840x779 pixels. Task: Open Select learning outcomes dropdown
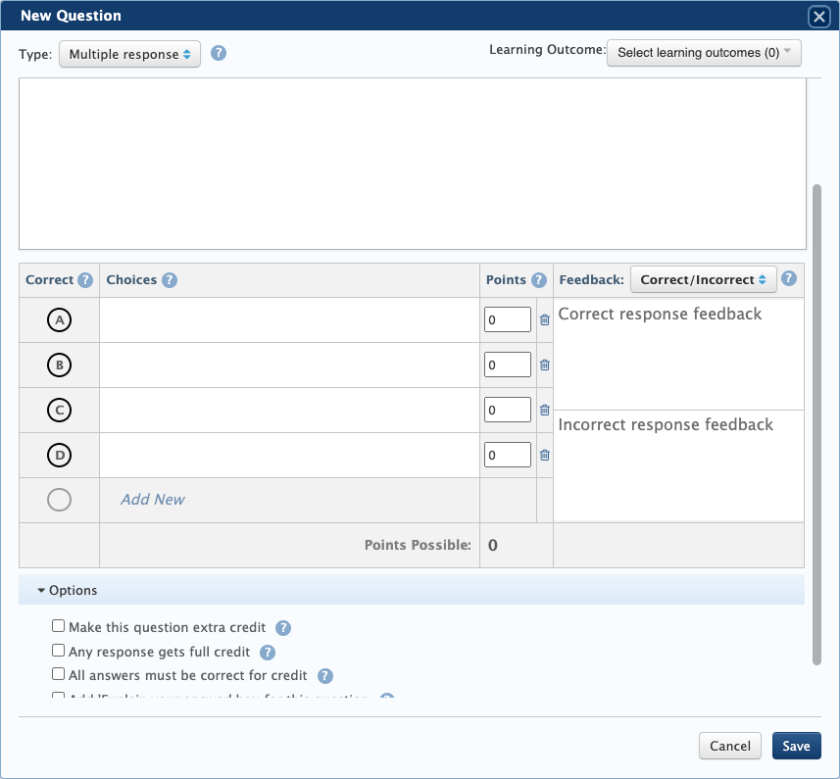point(704,53)
